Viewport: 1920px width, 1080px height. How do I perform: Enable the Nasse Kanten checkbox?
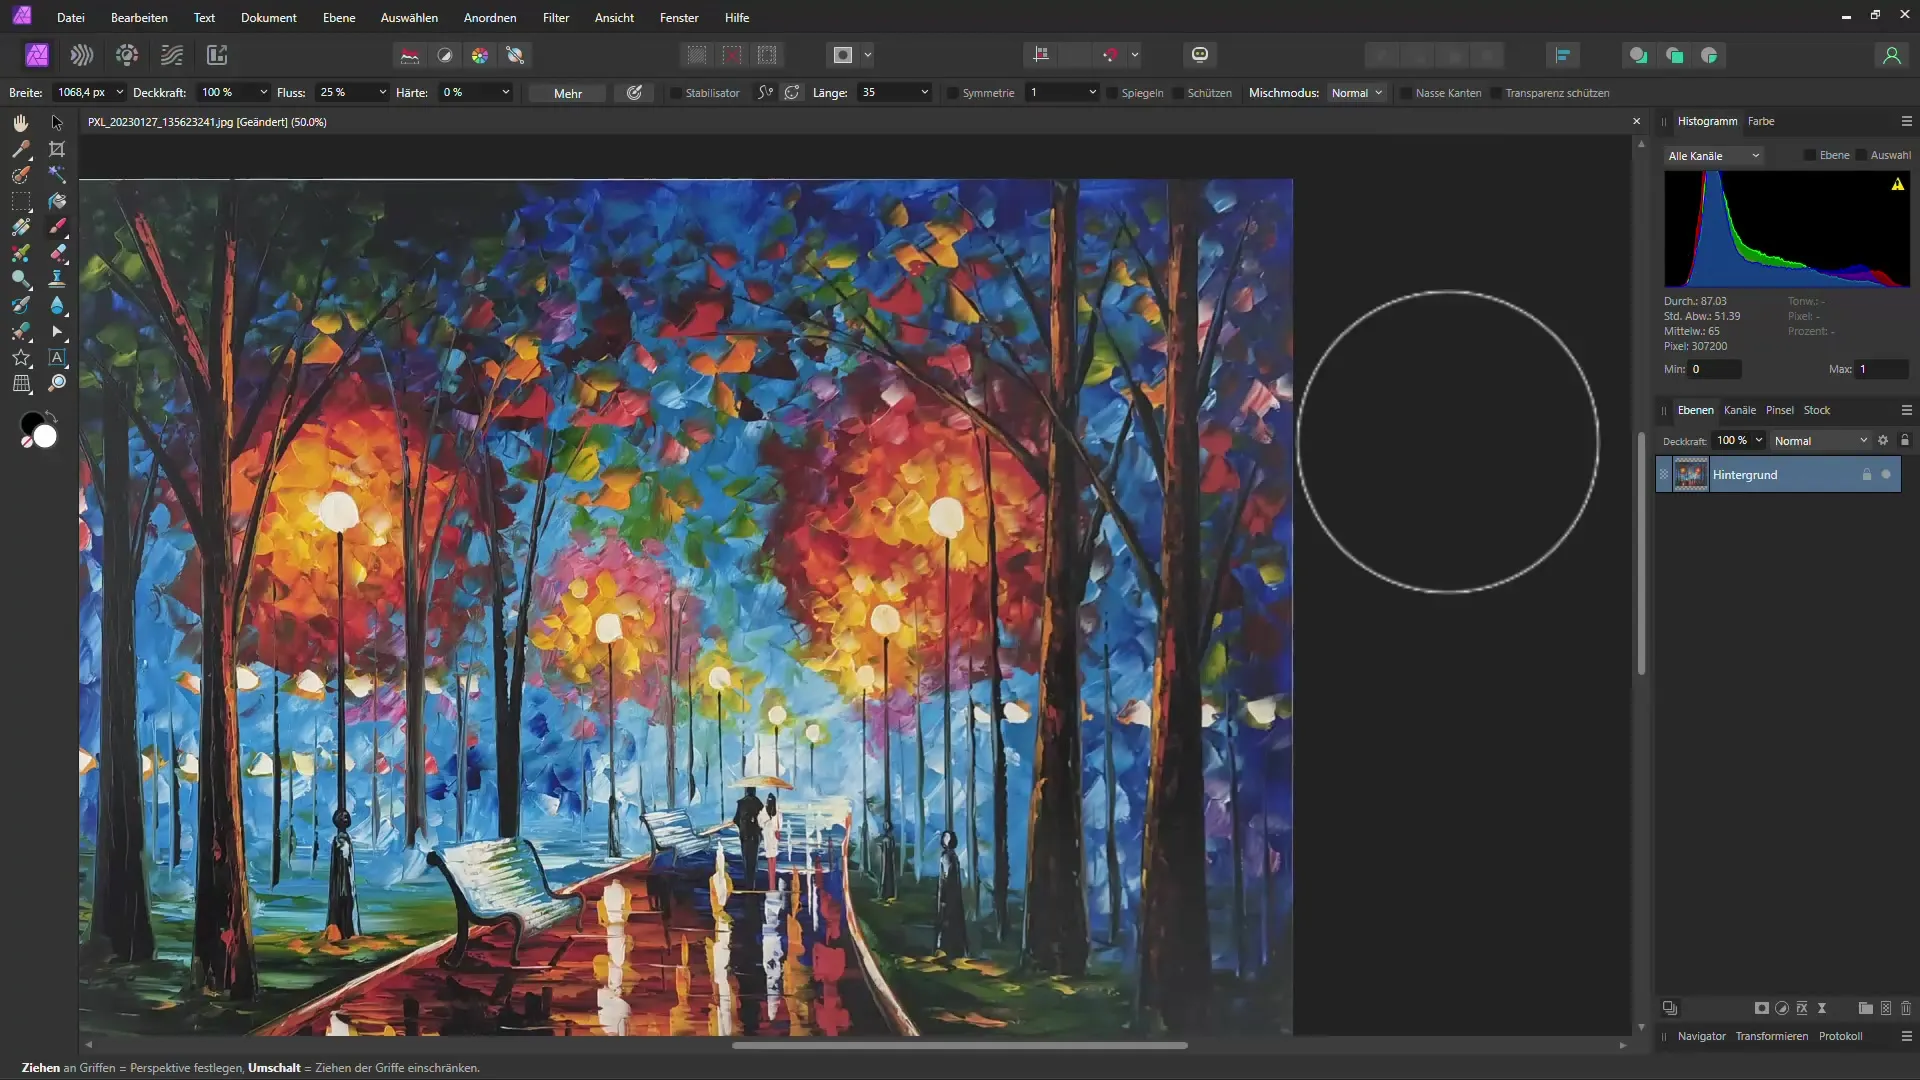[x=1405, y=93]
